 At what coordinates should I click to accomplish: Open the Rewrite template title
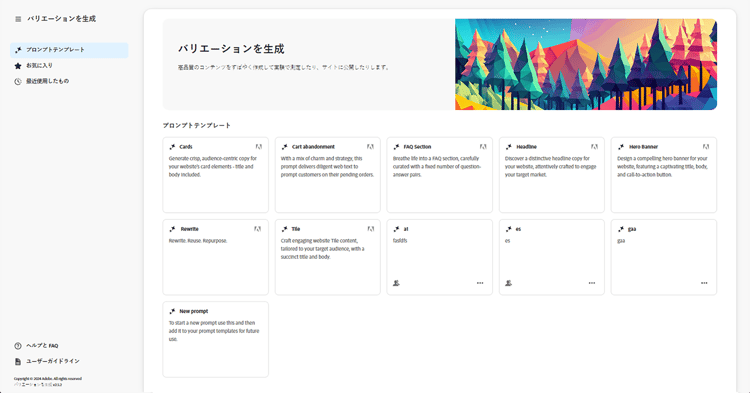189,229
